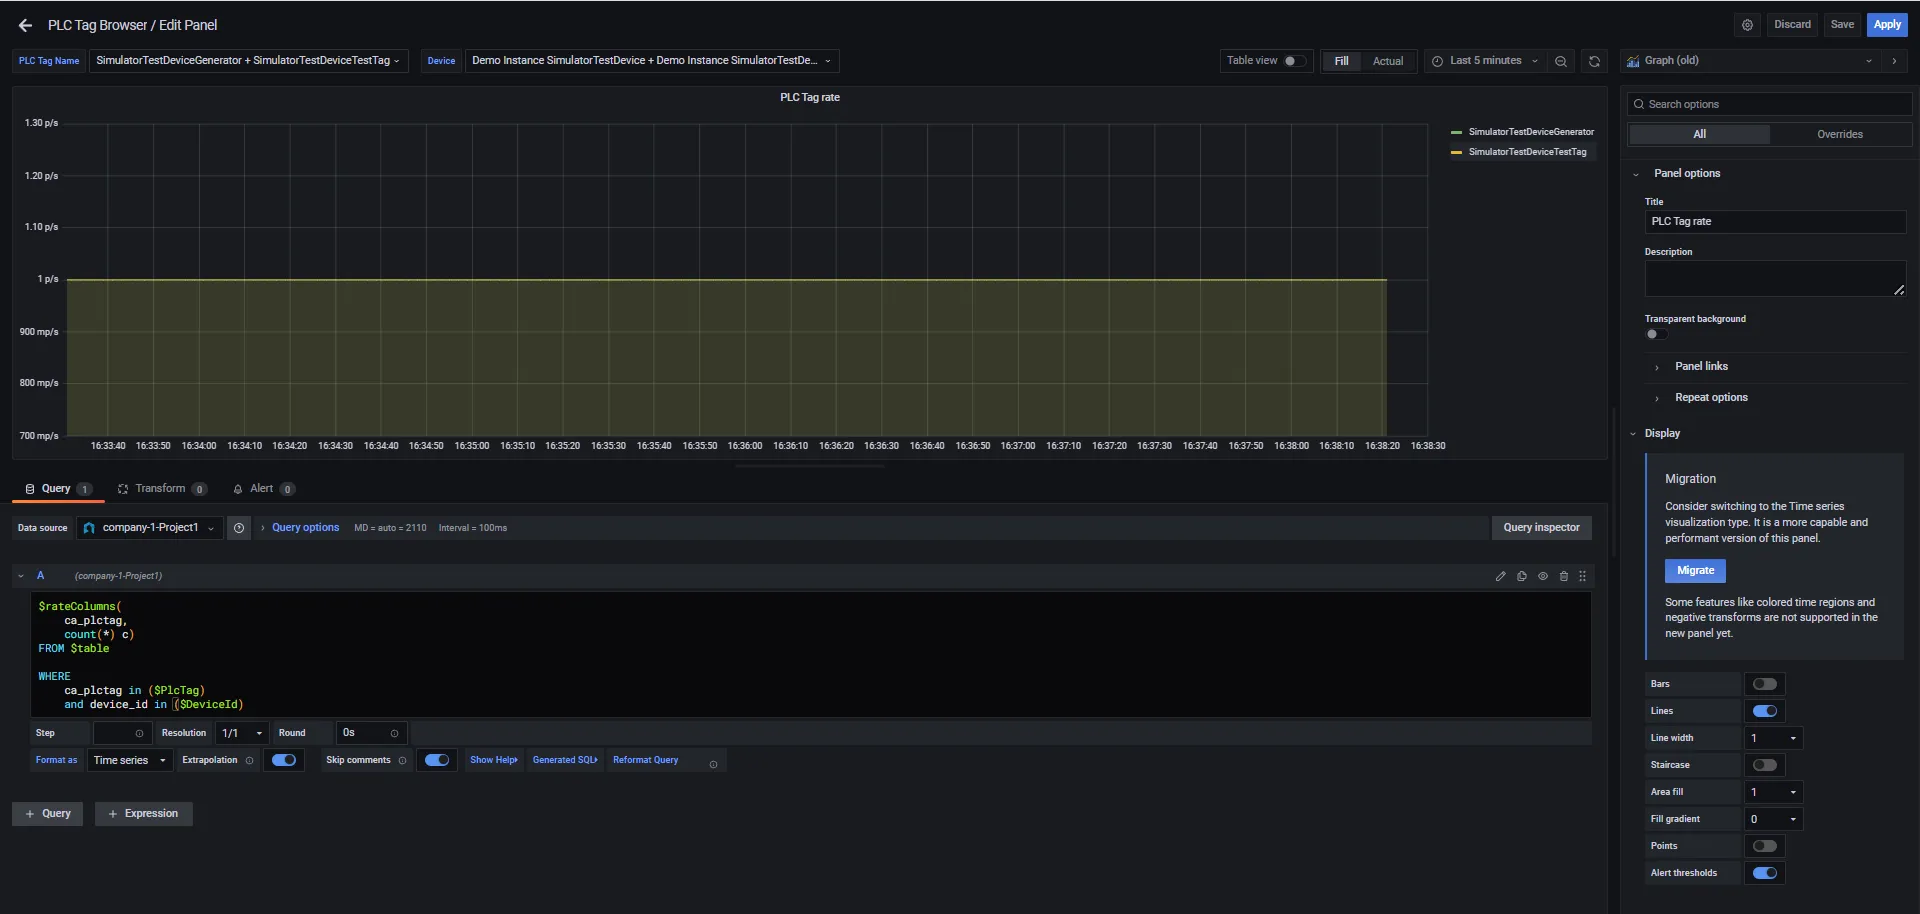Click Apply button
This screenshot has height=914, width=1920.
point(1887,25)
